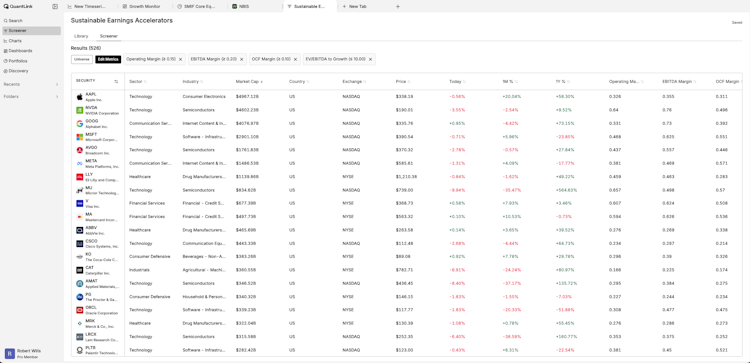Click the swap icon next to SECURITY header

(116, 81)
